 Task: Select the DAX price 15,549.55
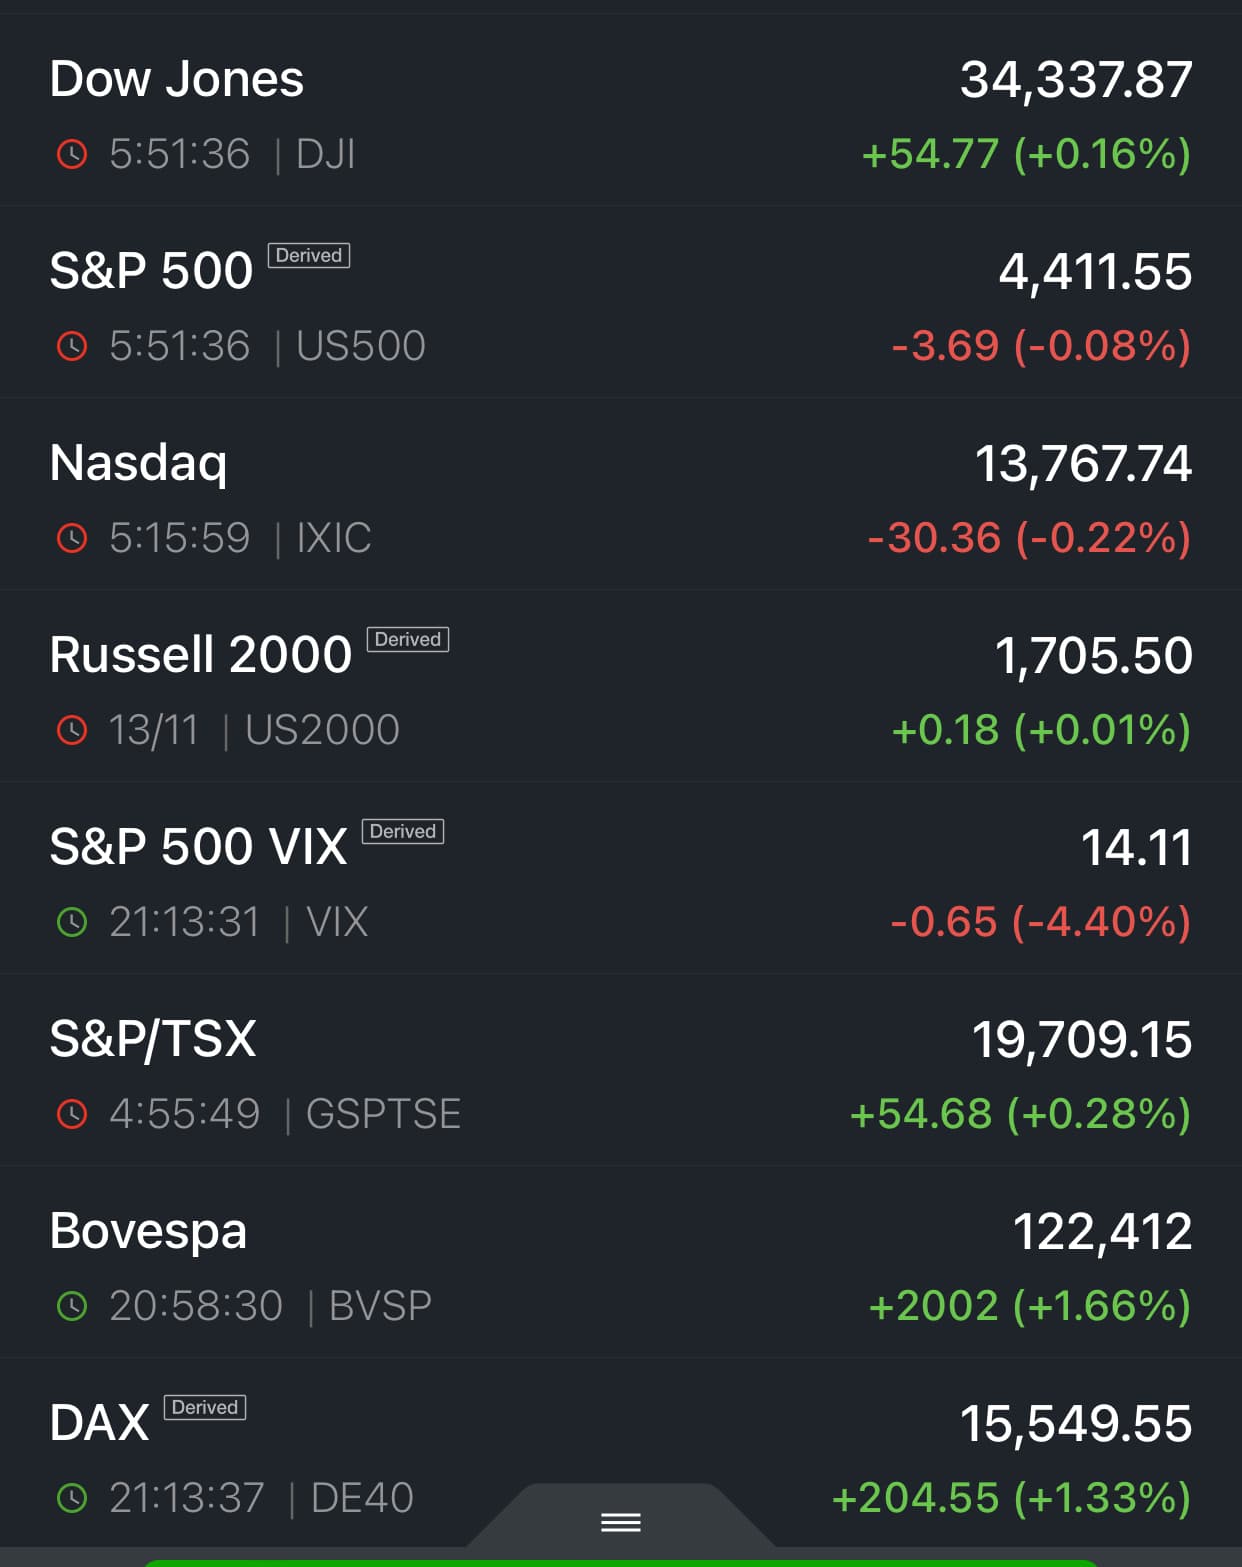(x=1076, y=1423)
